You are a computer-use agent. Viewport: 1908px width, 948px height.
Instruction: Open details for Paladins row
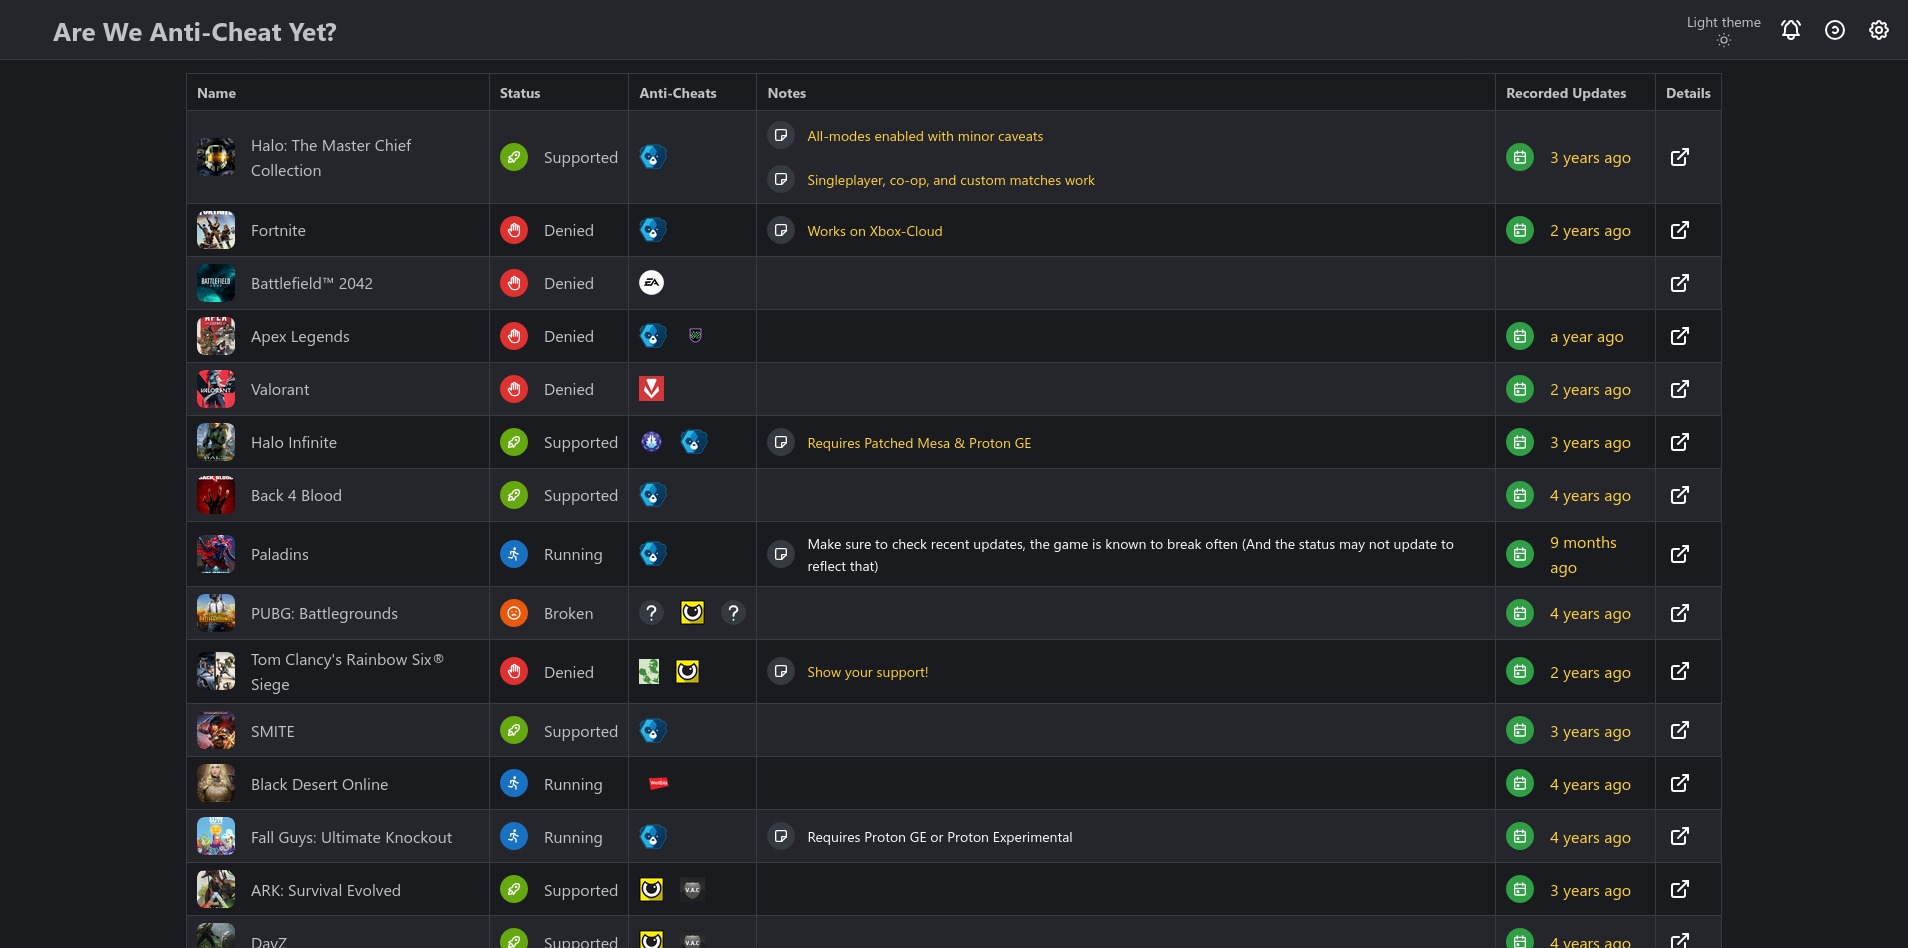point(1680,554)
